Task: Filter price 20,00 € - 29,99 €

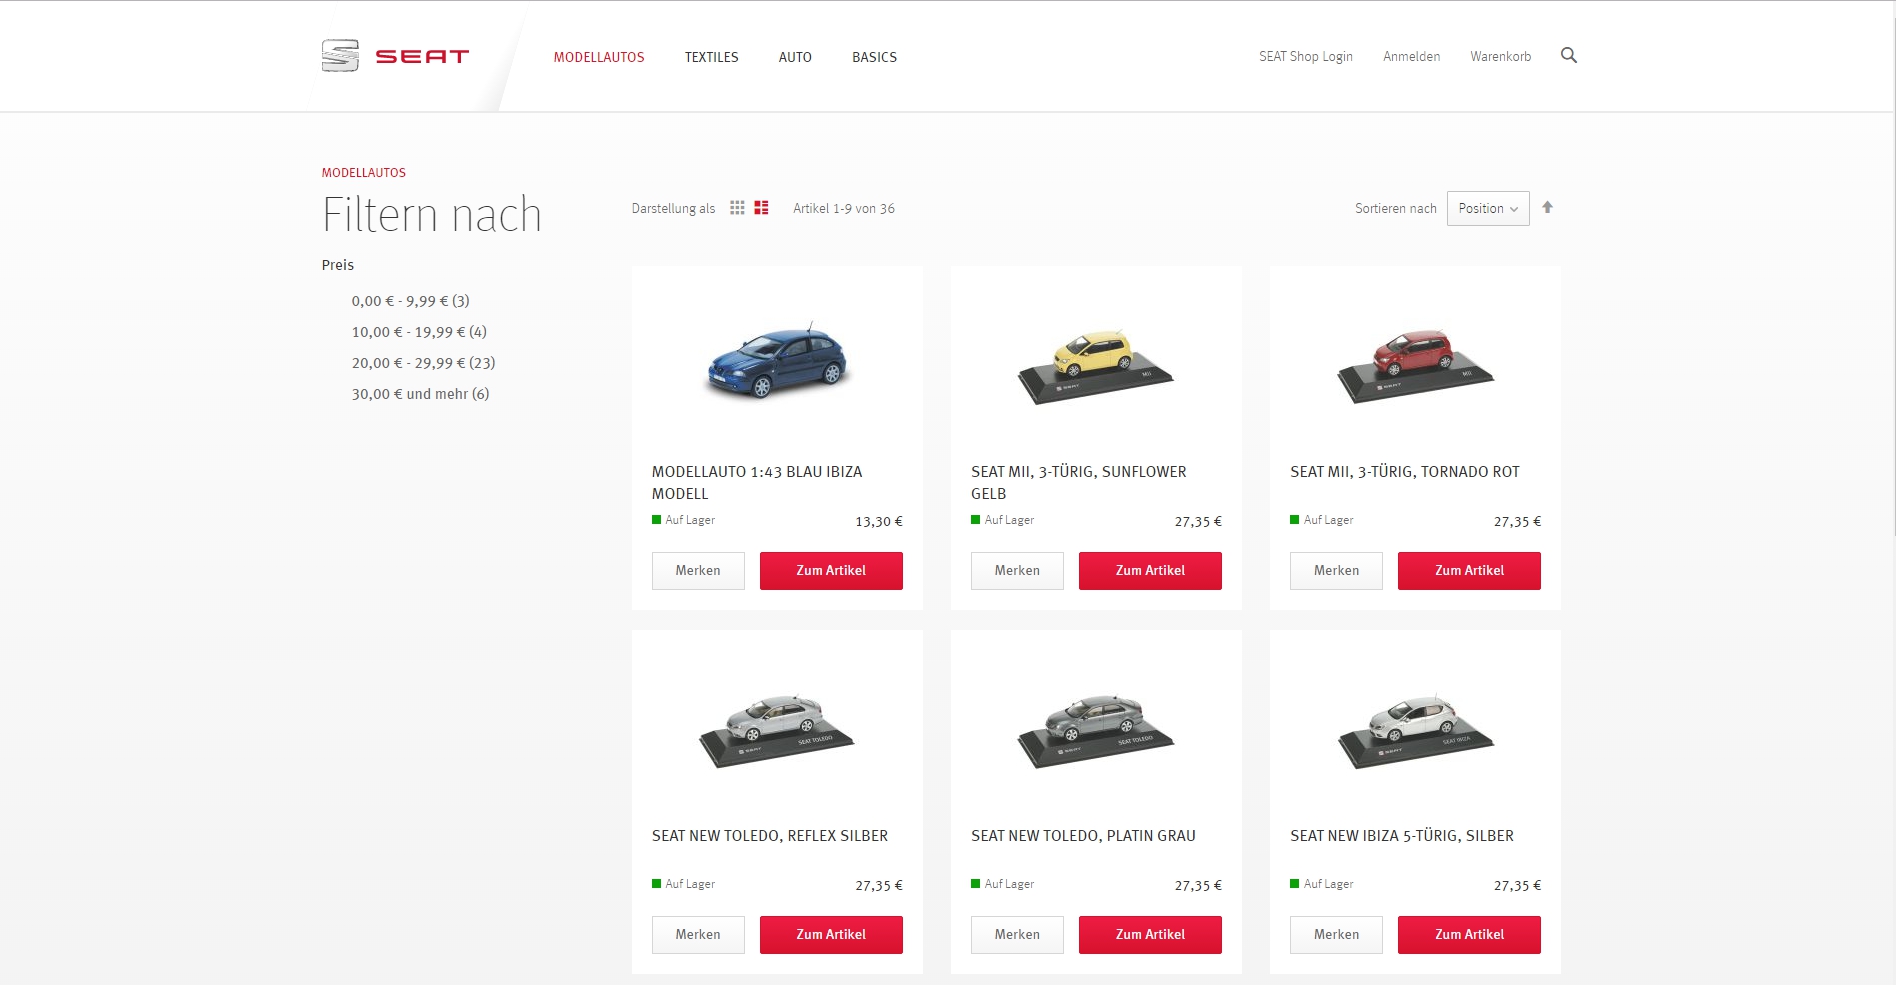Action: coord(423,363)
